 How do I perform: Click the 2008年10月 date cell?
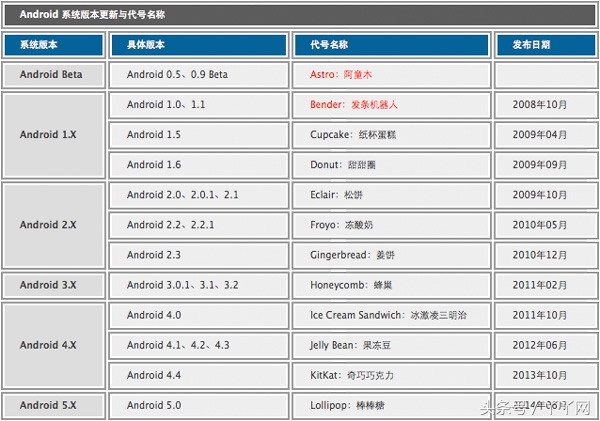[546, 105]
